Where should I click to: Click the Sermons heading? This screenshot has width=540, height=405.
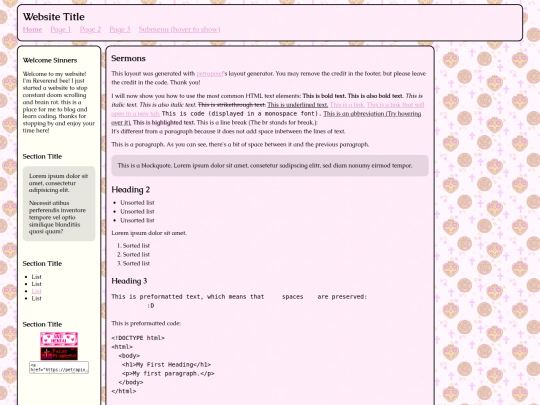click(128, 59)
